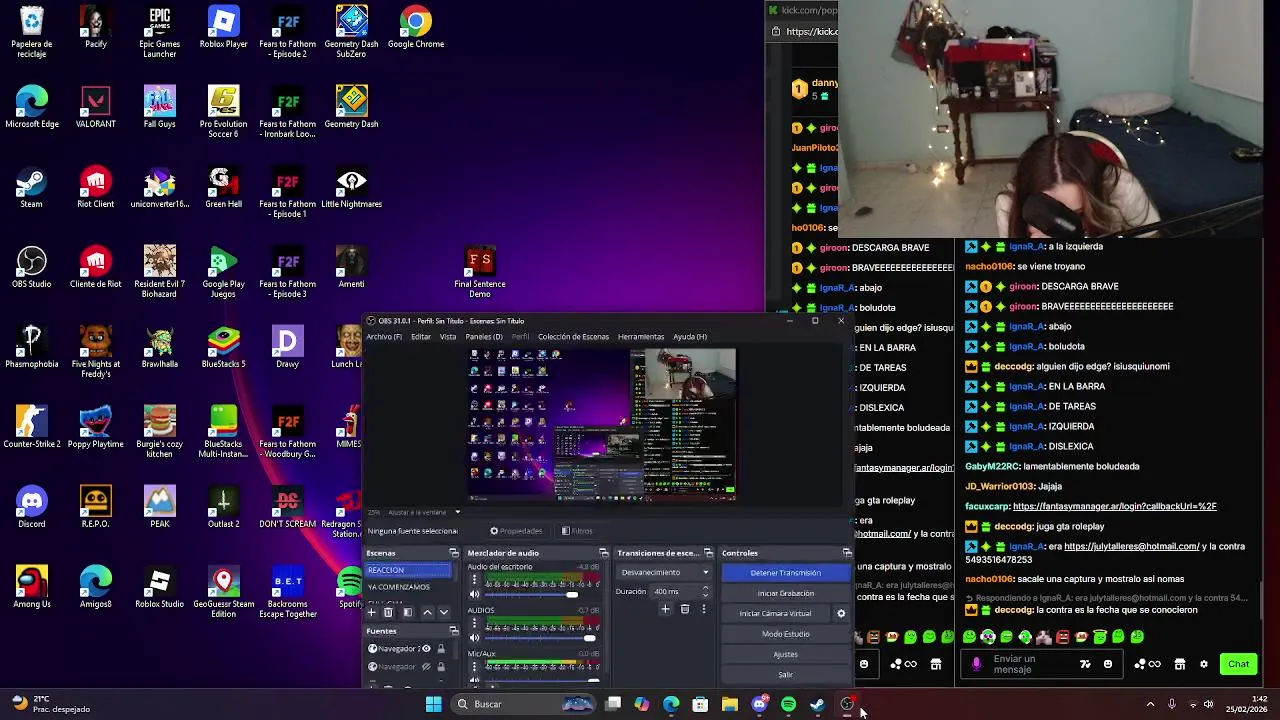
Task: Open Colección de Escenas menu
Action: pos(573,337)
